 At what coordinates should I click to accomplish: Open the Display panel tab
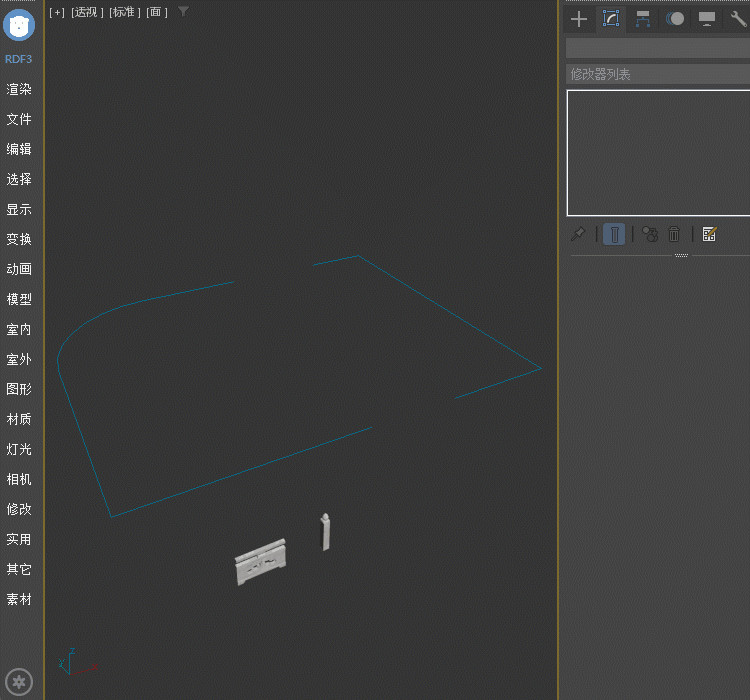[707, 19]
